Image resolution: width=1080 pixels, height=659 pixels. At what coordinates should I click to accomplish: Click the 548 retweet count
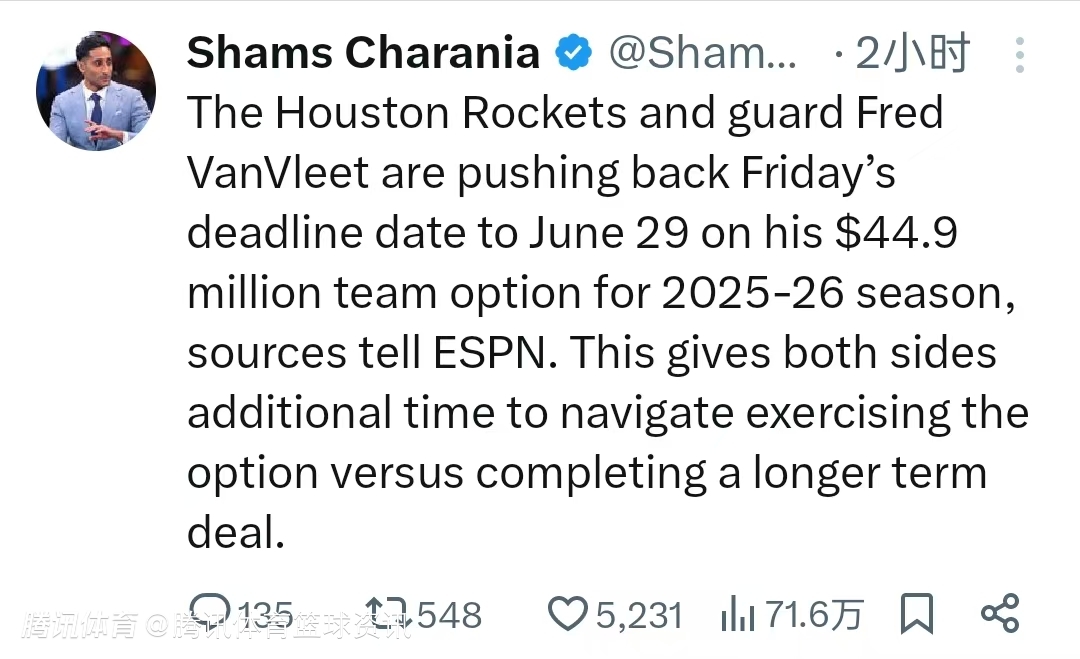coord(449,614)
